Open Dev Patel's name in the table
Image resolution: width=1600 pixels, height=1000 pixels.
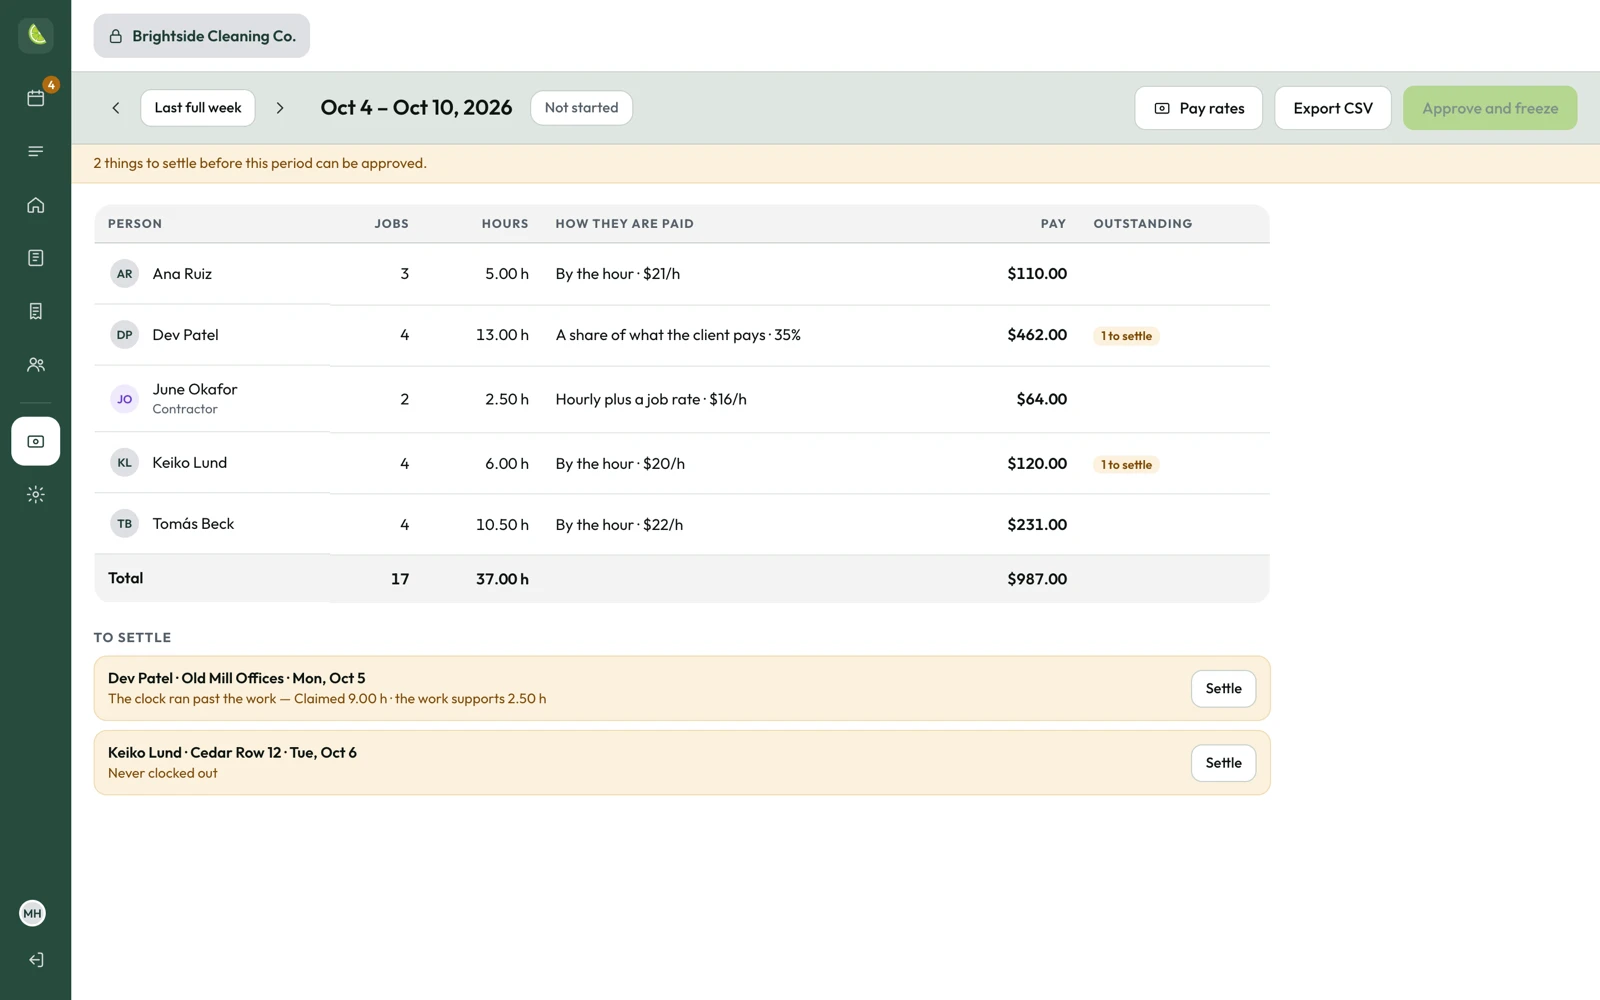[185, 335]
